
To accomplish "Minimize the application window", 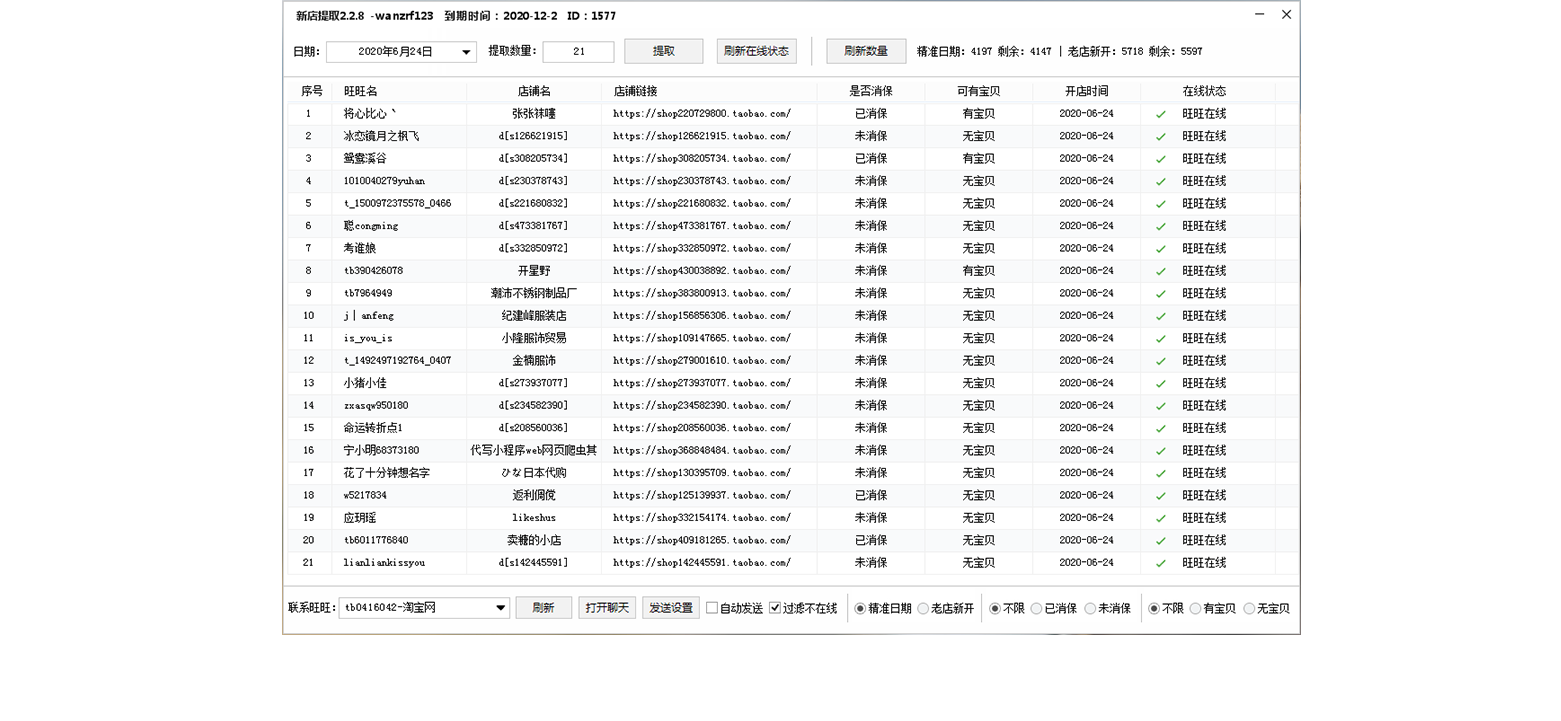I will (x=1259, y=15).
